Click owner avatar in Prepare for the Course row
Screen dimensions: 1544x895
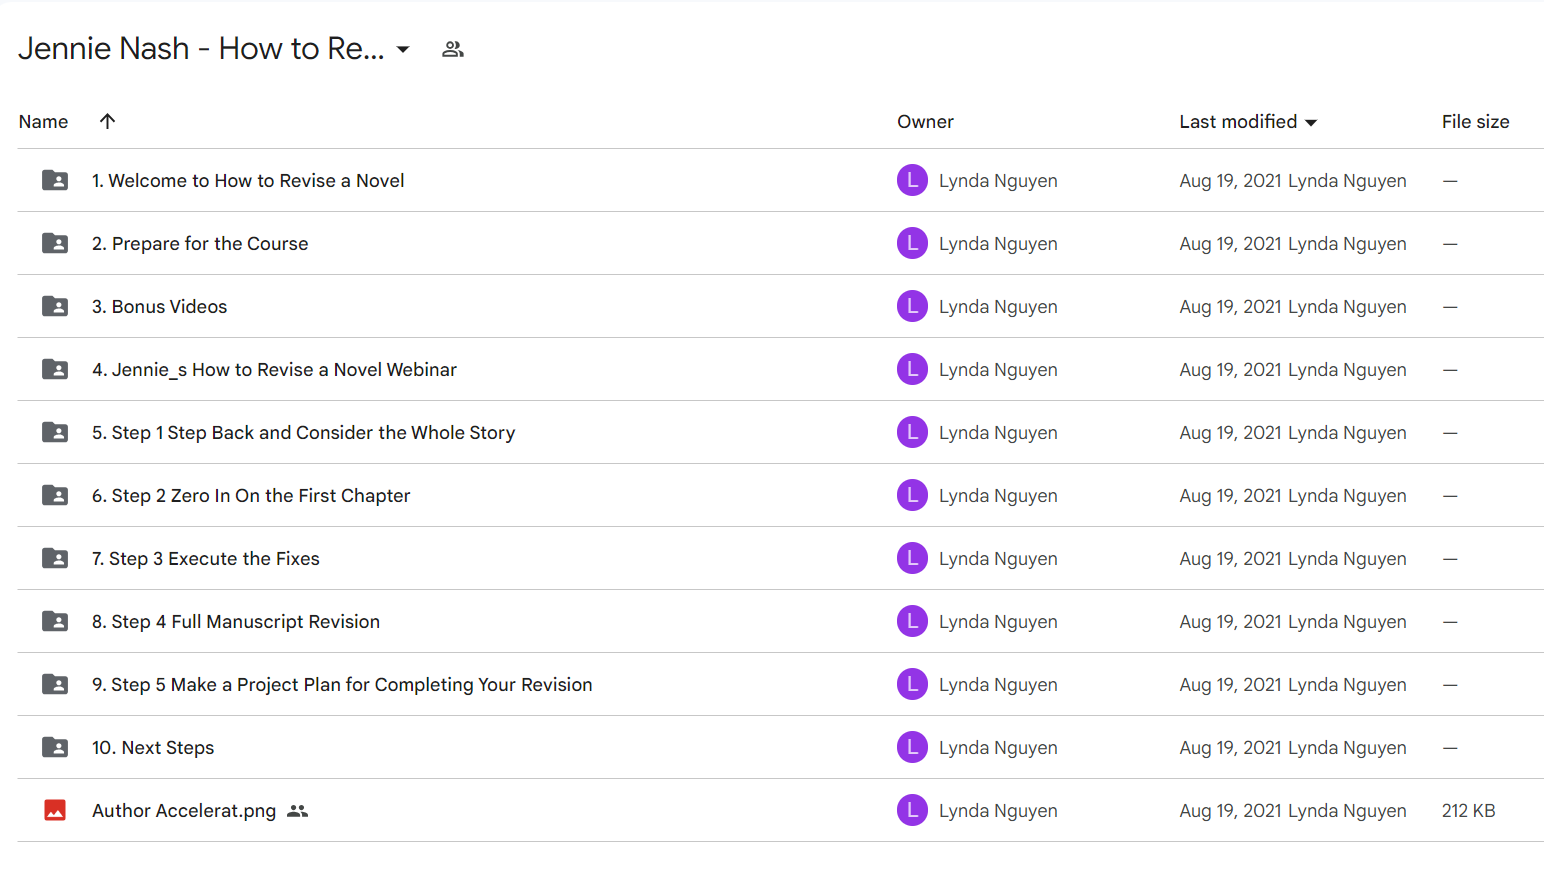tap(912, 243)
